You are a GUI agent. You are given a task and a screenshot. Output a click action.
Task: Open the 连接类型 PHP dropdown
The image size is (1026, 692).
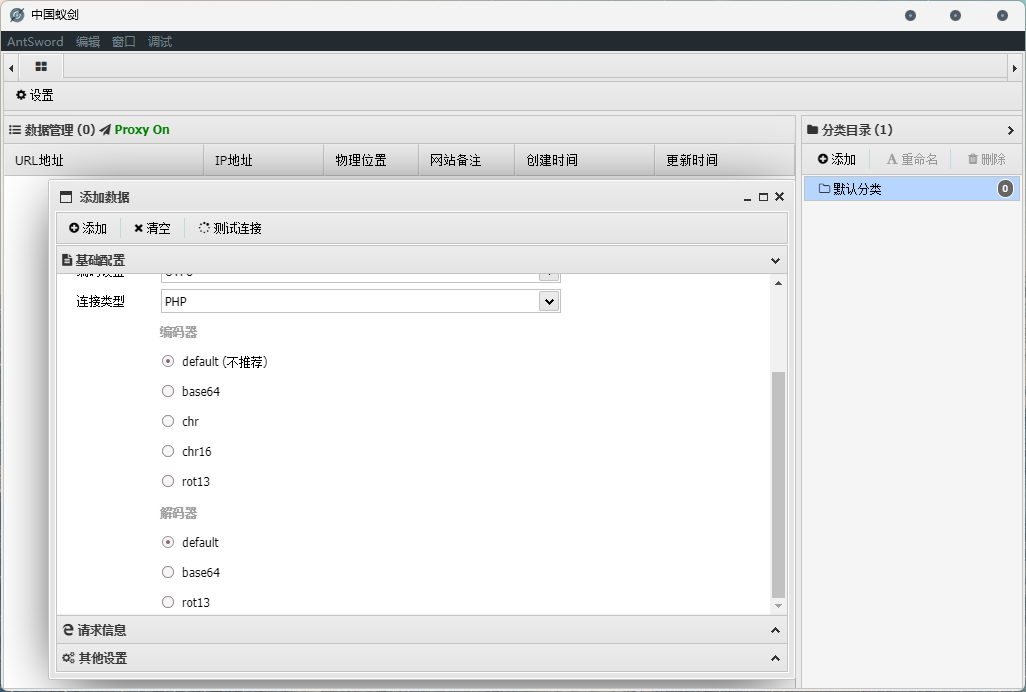click(x=547, y=301)
